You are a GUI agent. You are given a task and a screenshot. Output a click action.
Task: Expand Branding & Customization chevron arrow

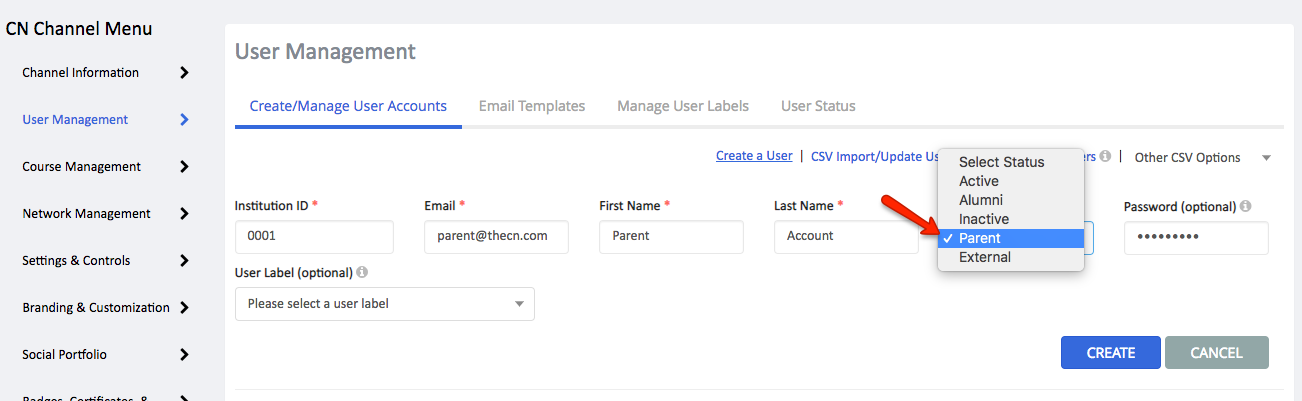pyautogui.click(x=184, y=307)
